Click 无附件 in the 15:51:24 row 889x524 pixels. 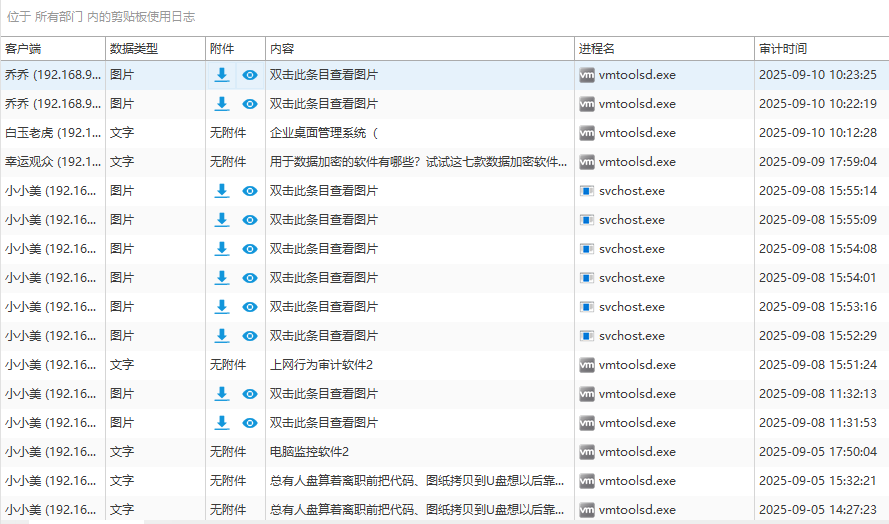tap(228, 365)
